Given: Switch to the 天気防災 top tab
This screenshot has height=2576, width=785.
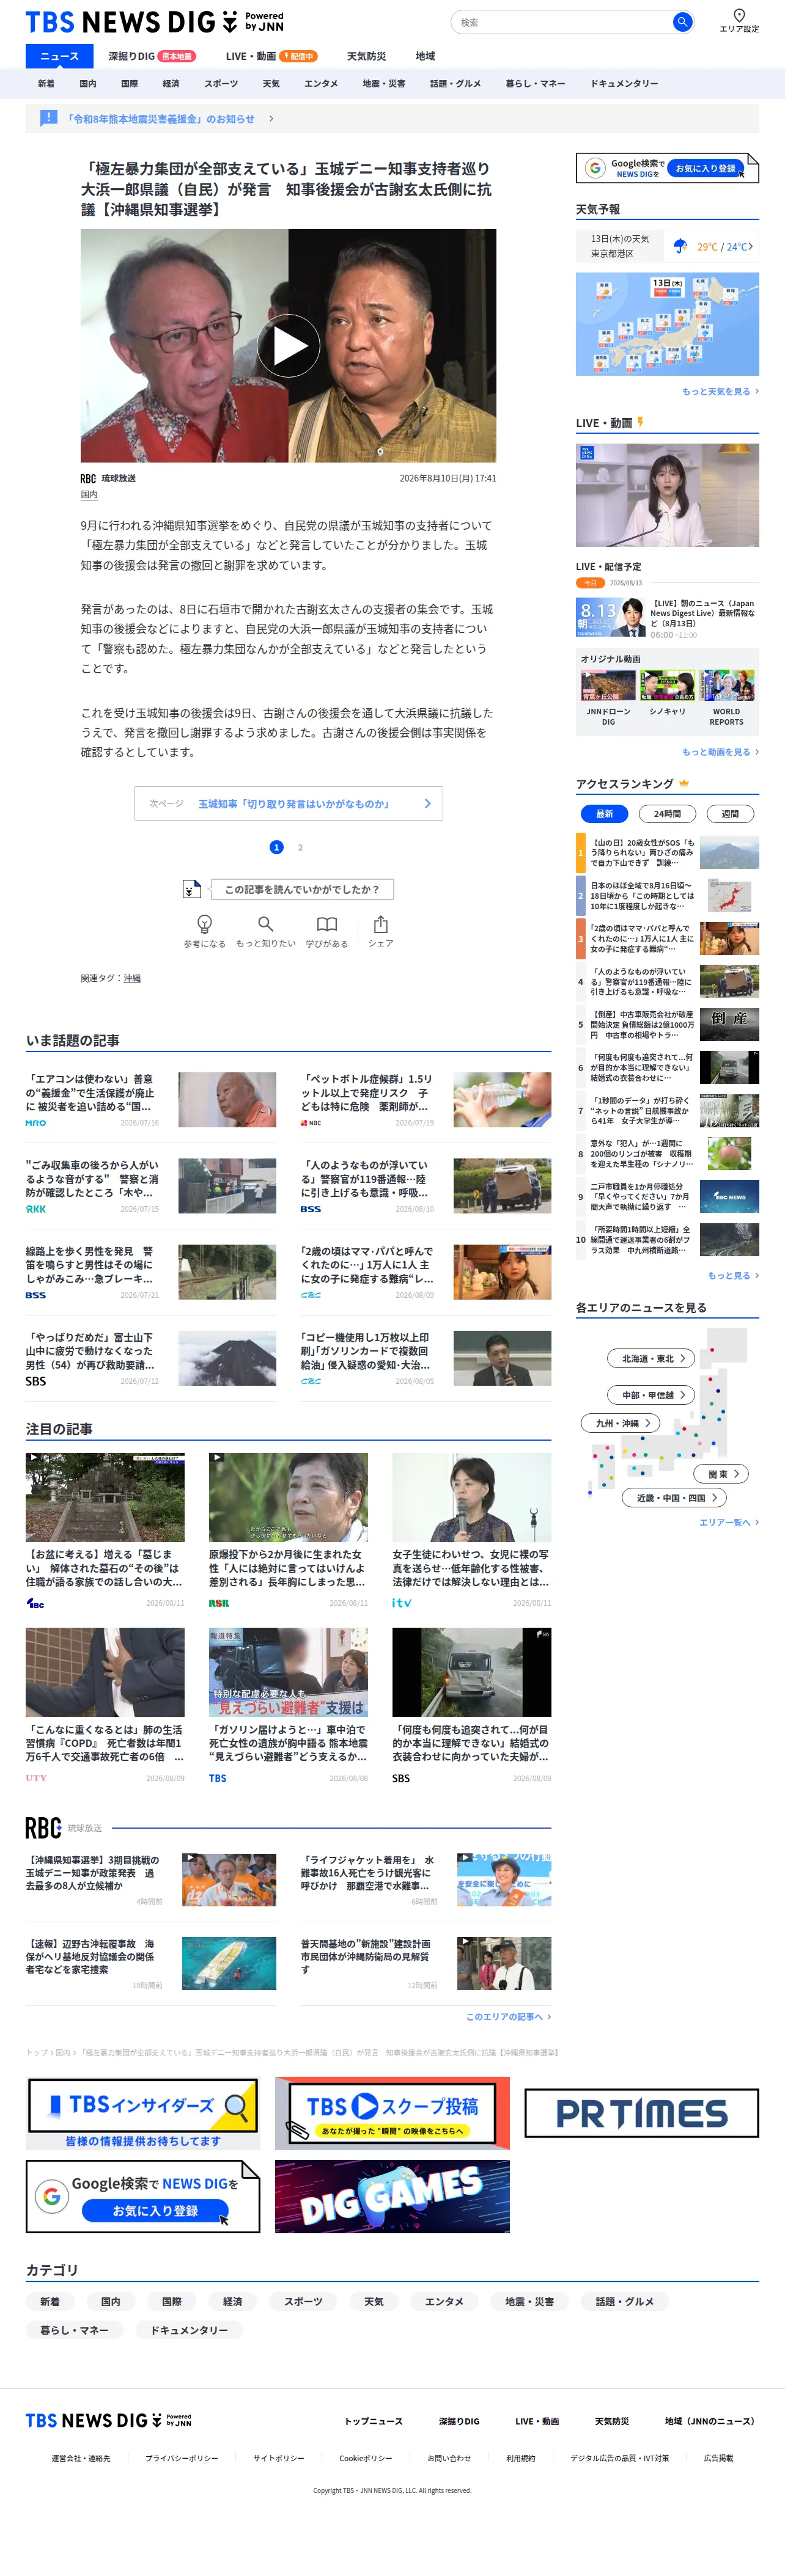Looking at the screenshot, I should pos(366,56).
